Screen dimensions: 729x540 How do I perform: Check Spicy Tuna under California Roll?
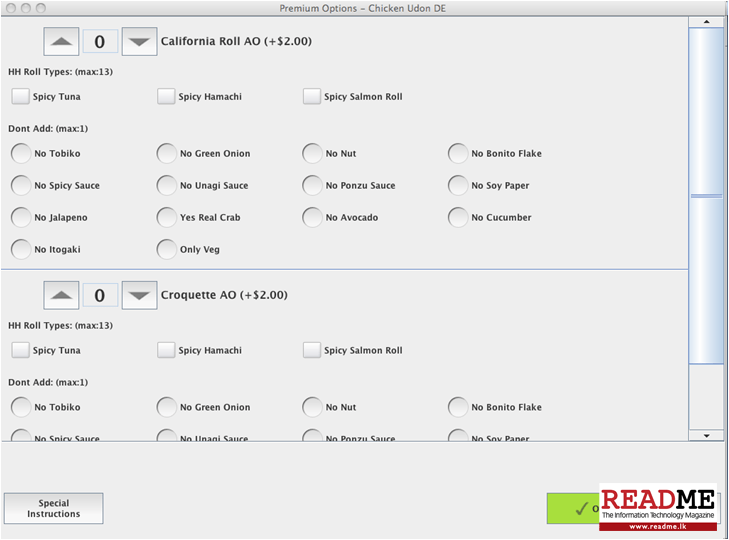point(21,97)
